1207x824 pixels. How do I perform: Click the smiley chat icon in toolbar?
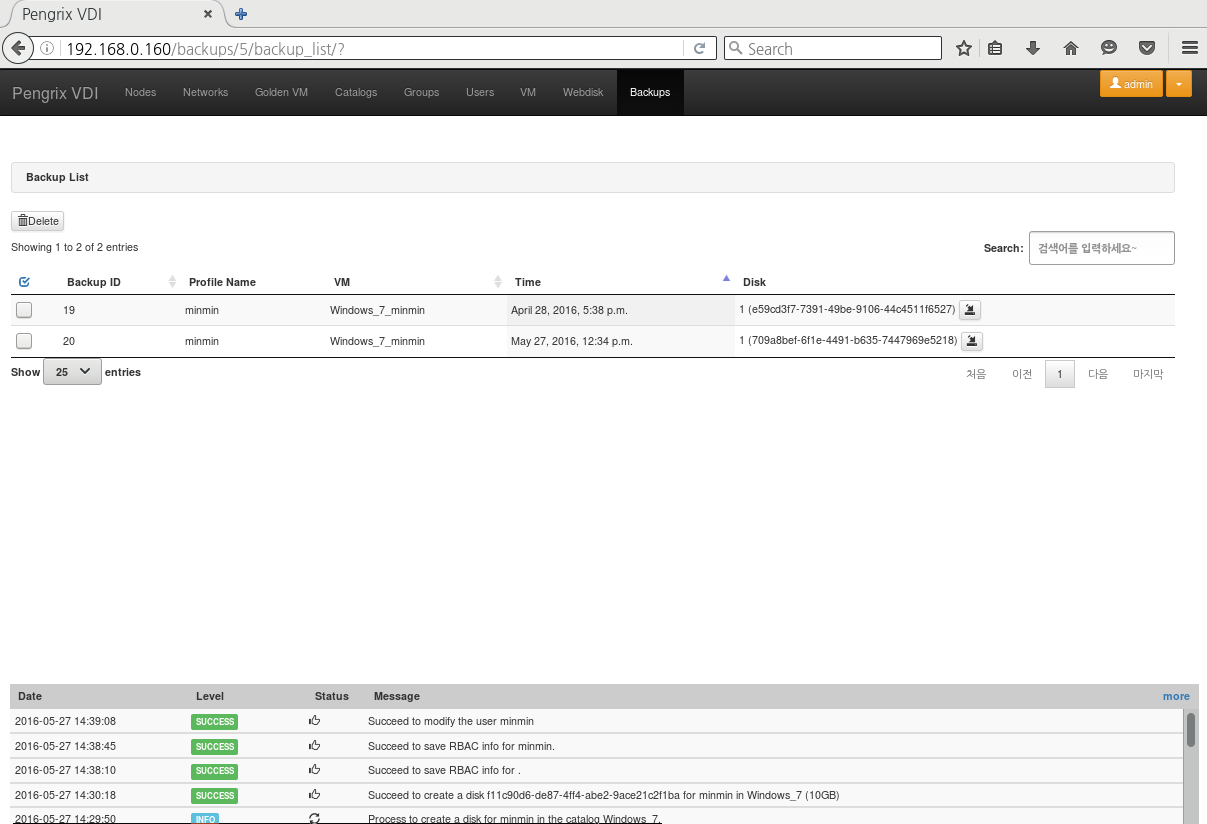[x=1109, y=48]
